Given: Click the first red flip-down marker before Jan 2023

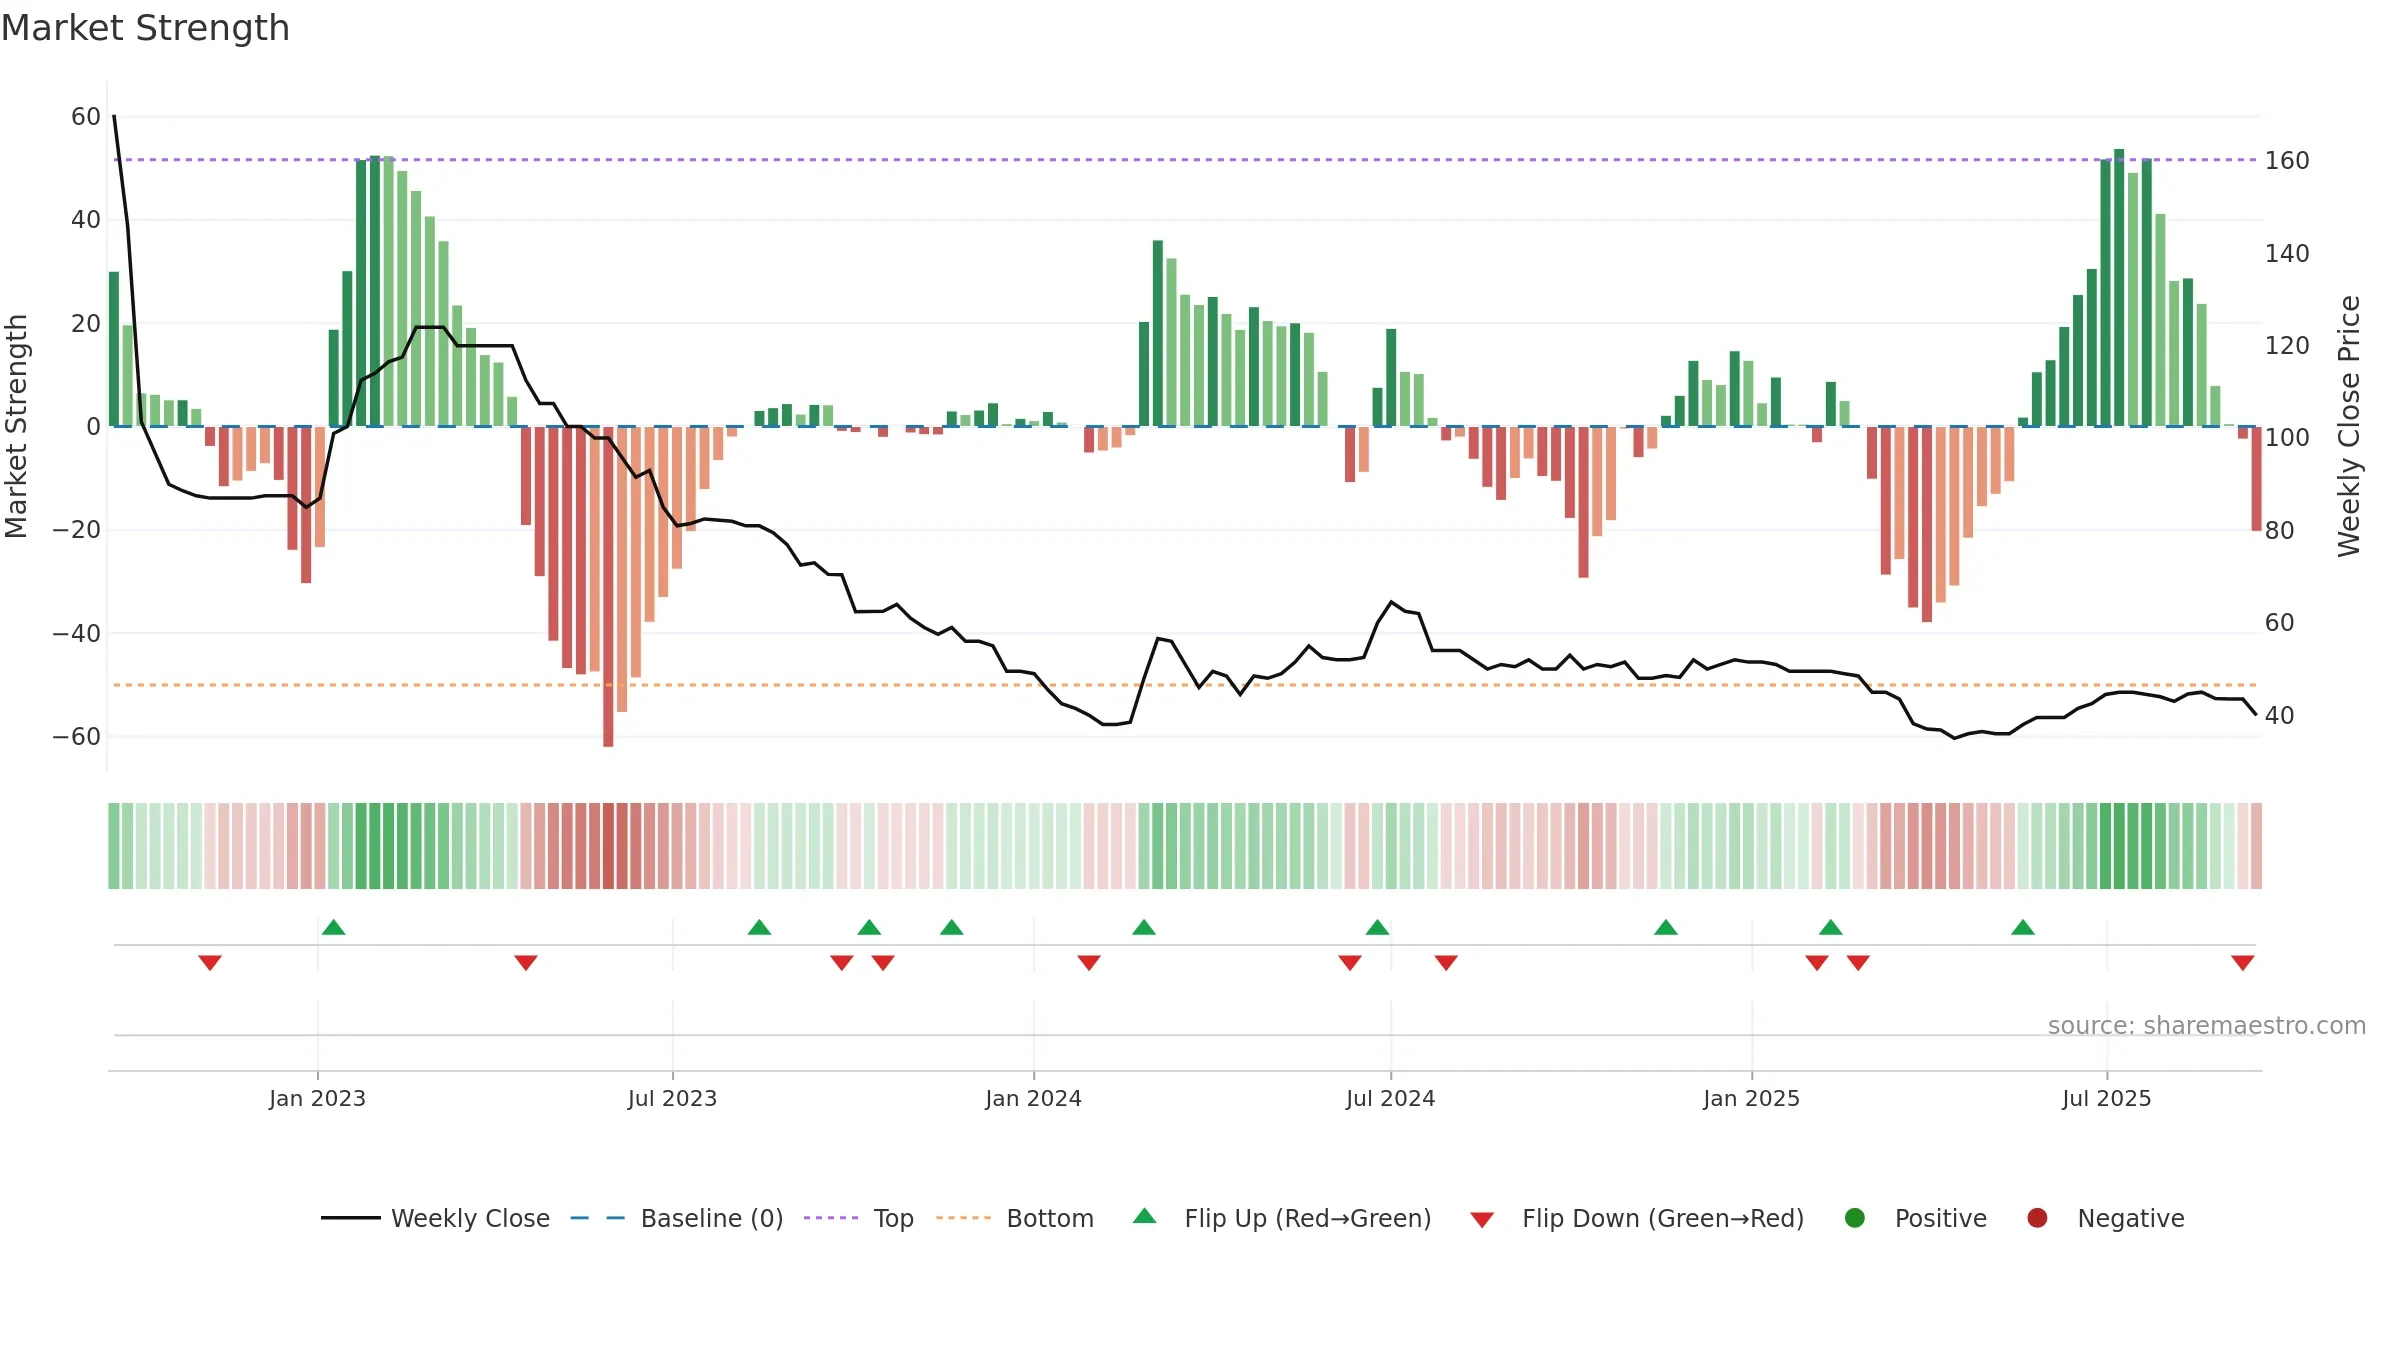Looking at the screenshot, I should (x=210, y=962).
